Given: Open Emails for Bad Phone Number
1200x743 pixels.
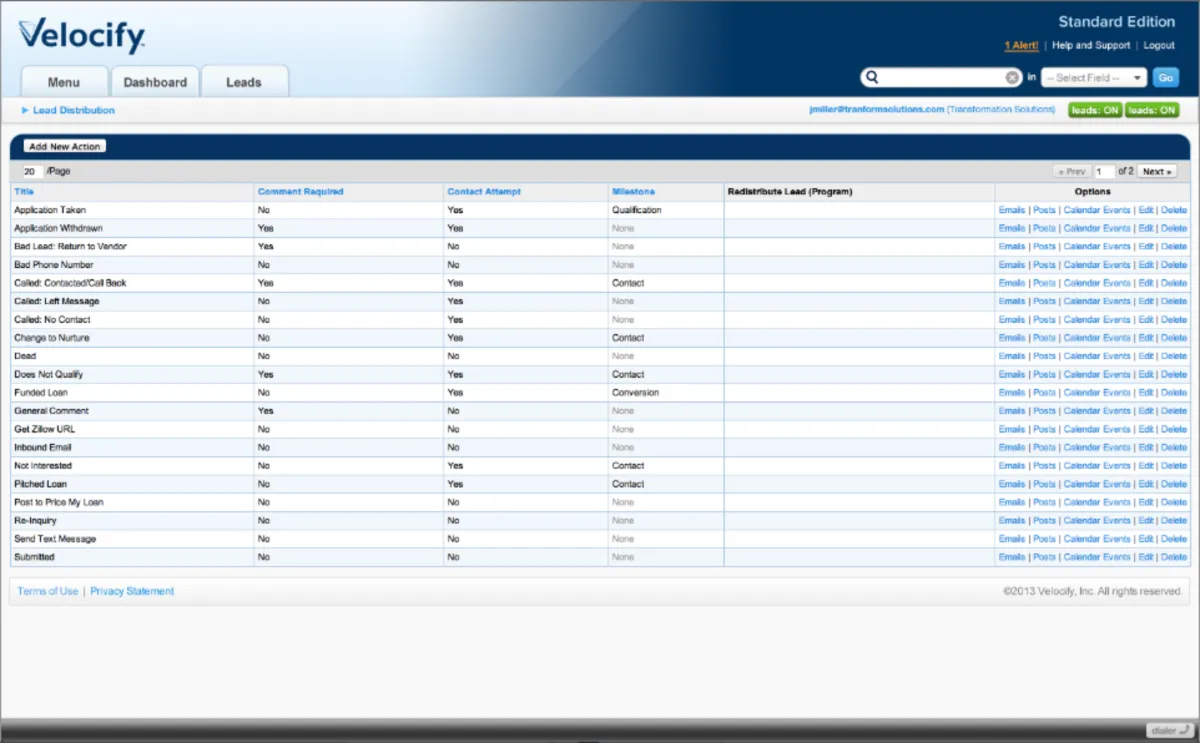Looking at the screenshot, I should pos(1012,265).
